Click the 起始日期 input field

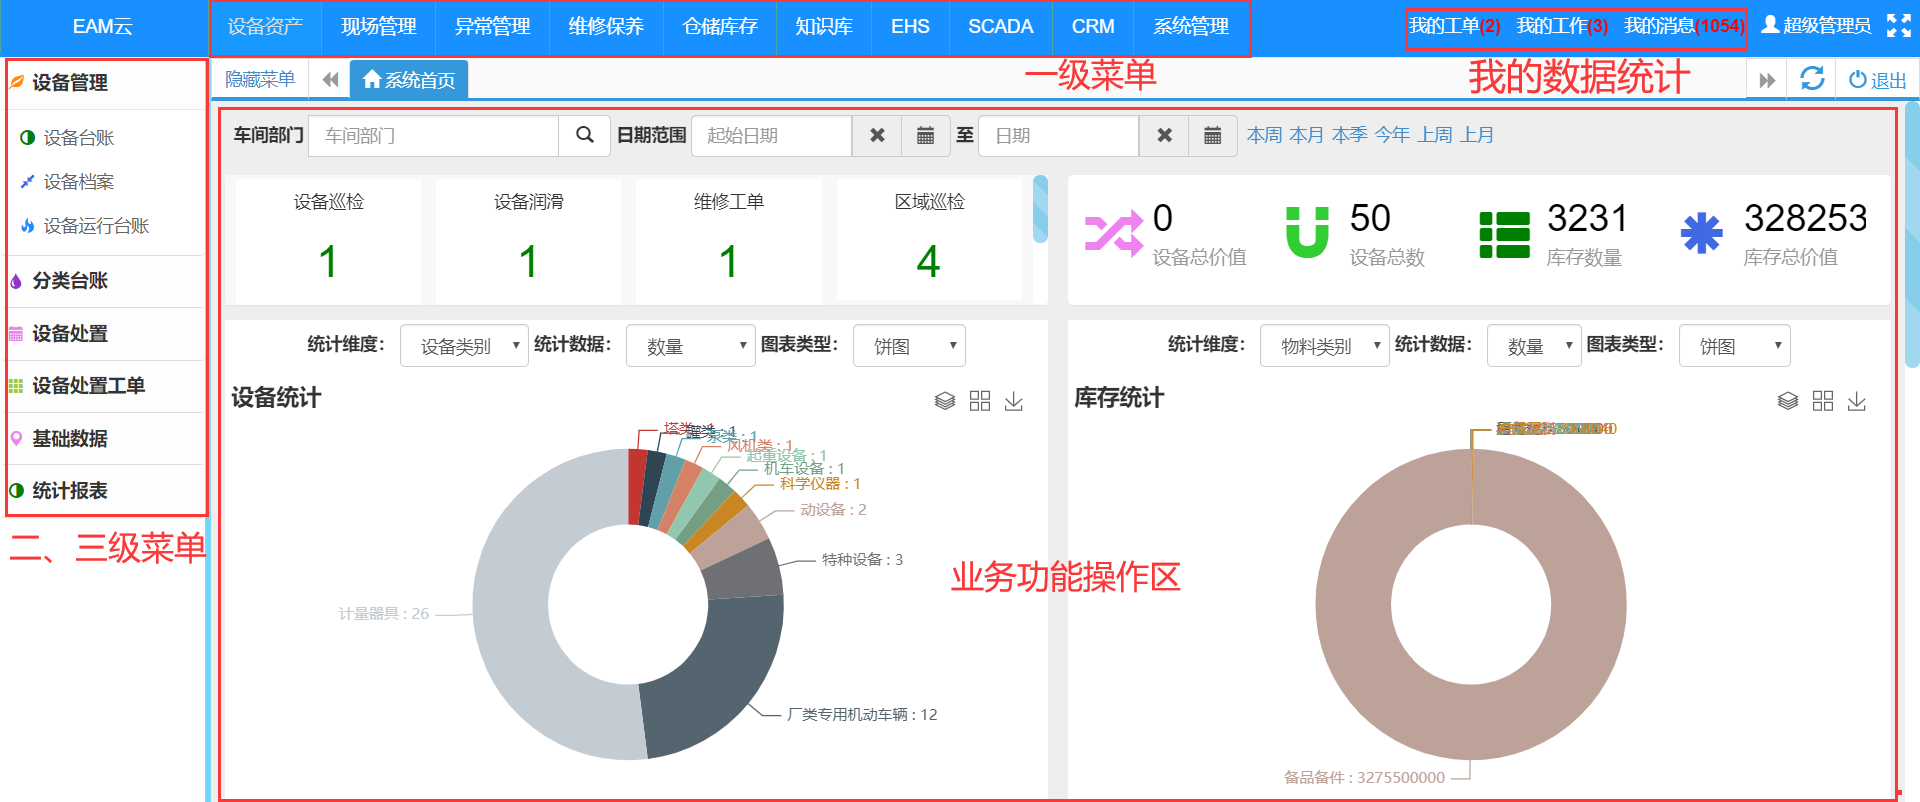pos(771,135)
